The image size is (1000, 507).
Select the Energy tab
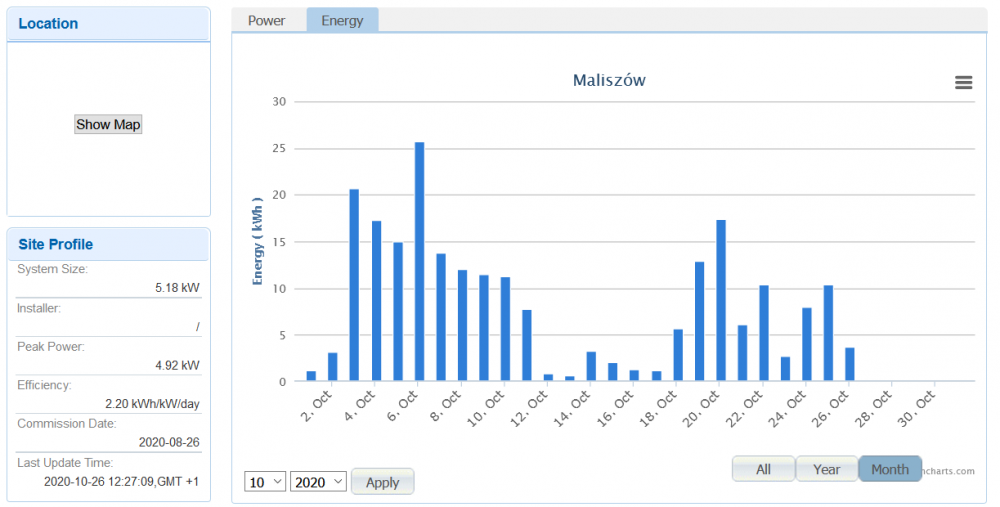click(x=342, y=21)
